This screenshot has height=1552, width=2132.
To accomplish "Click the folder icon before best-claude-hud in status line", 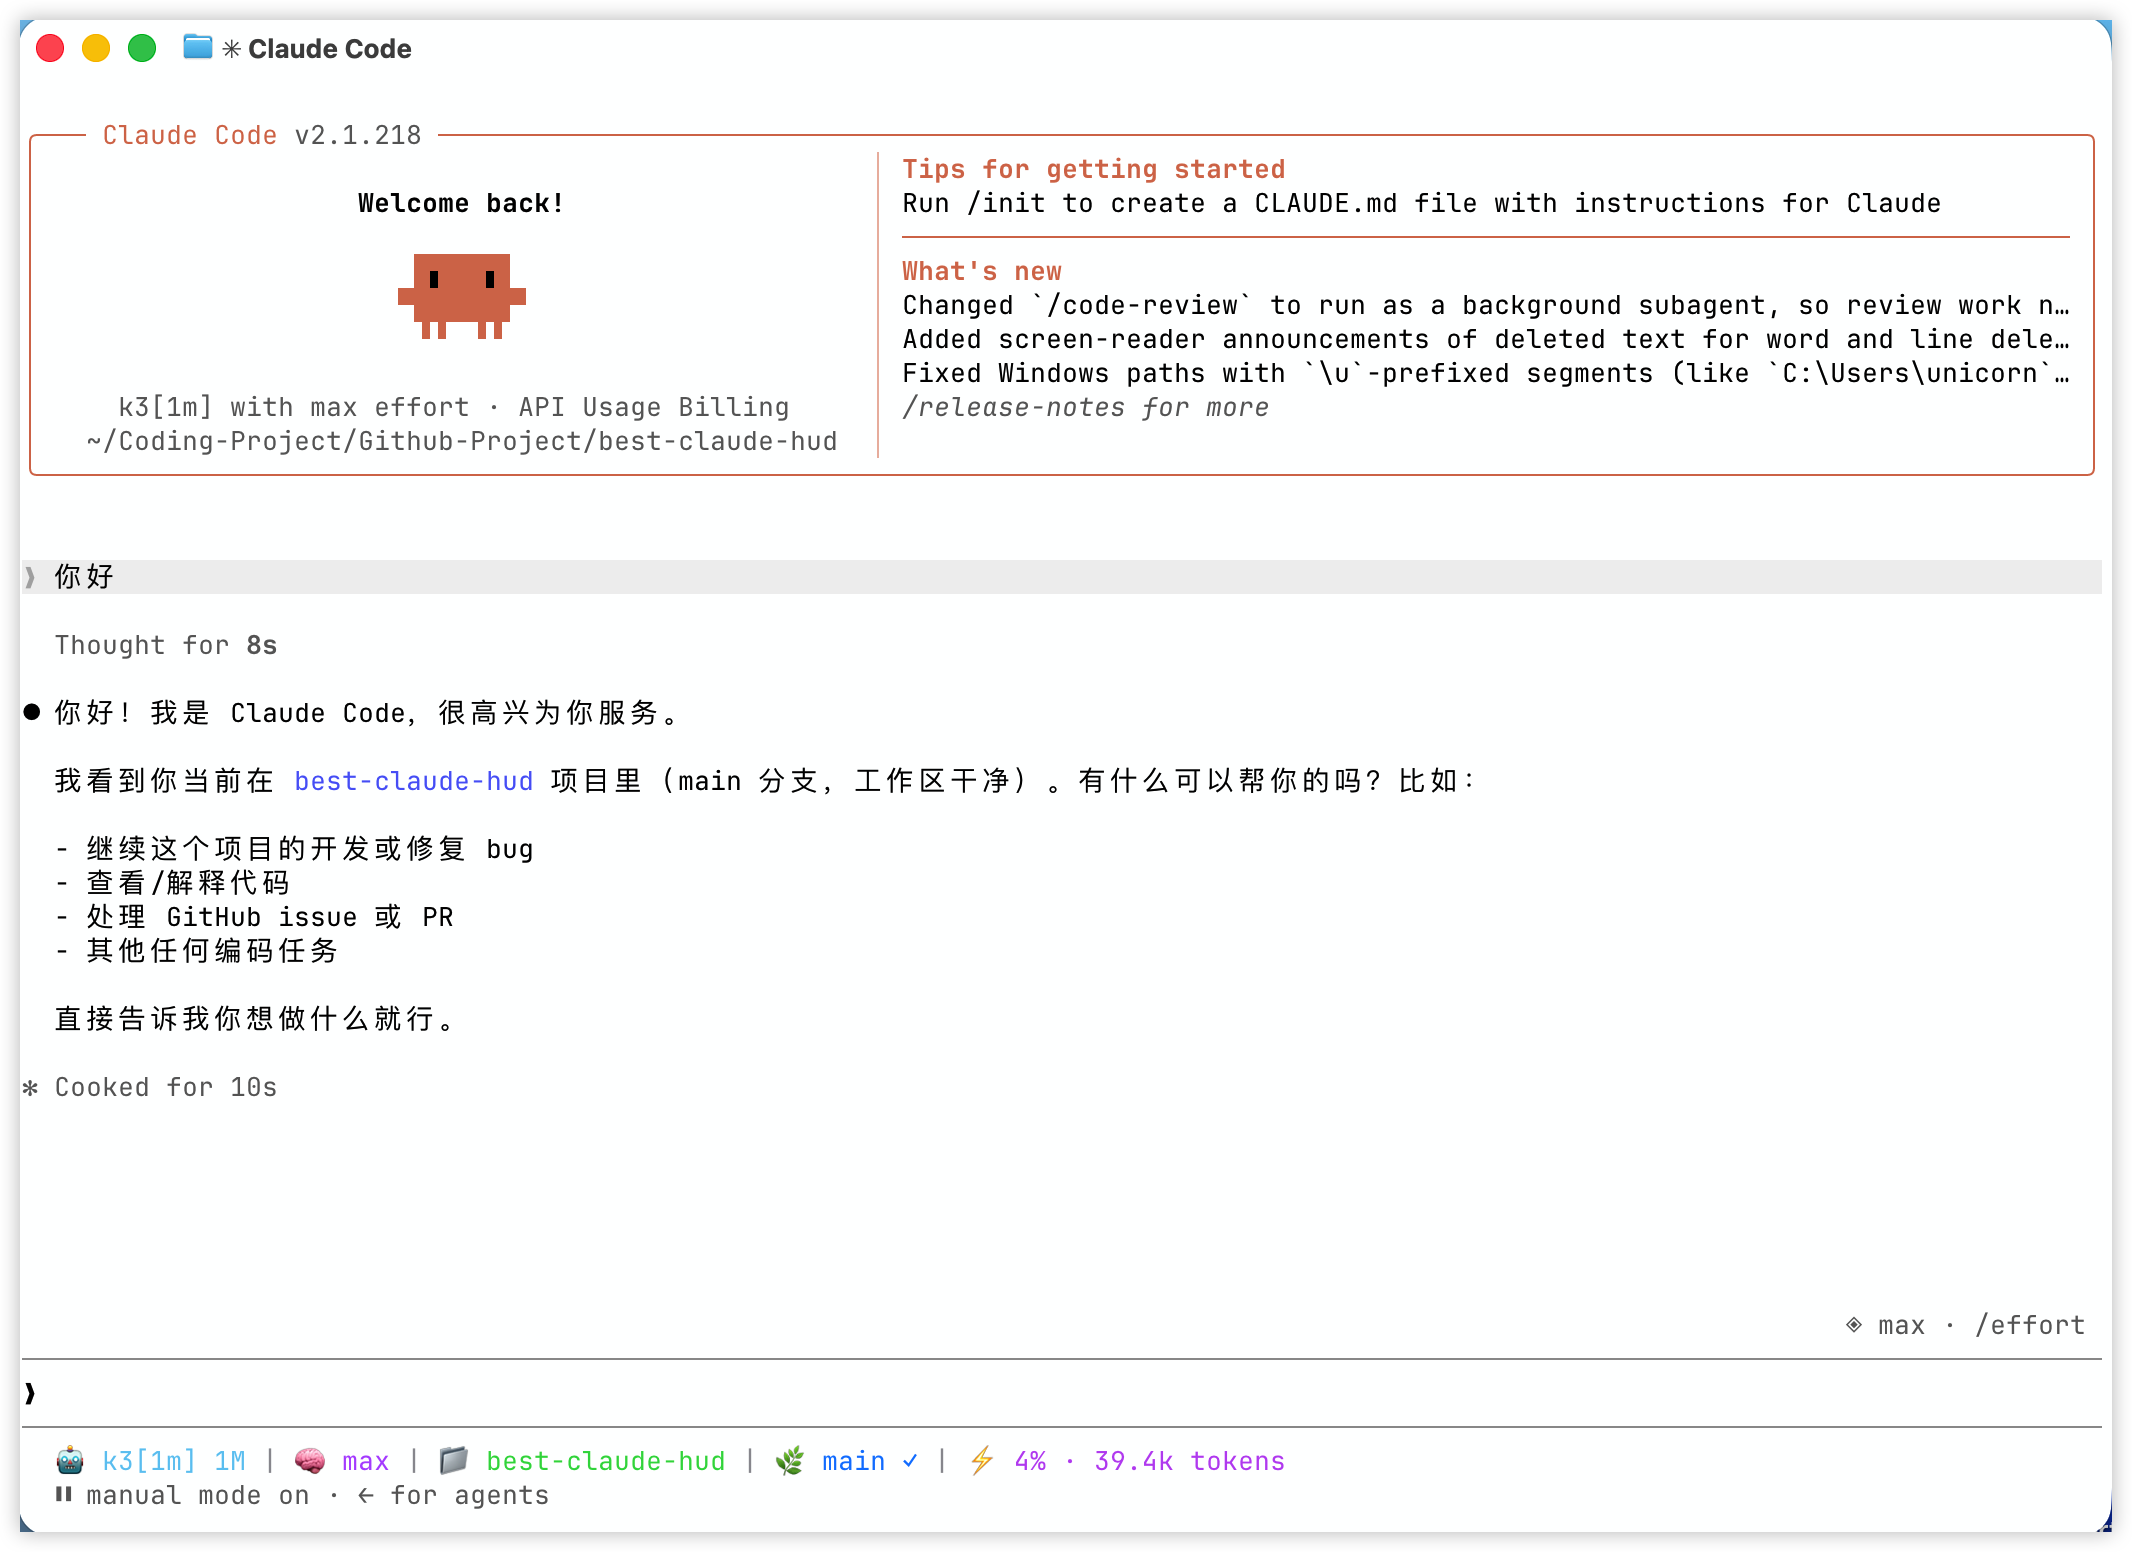I will (454, 1461).
